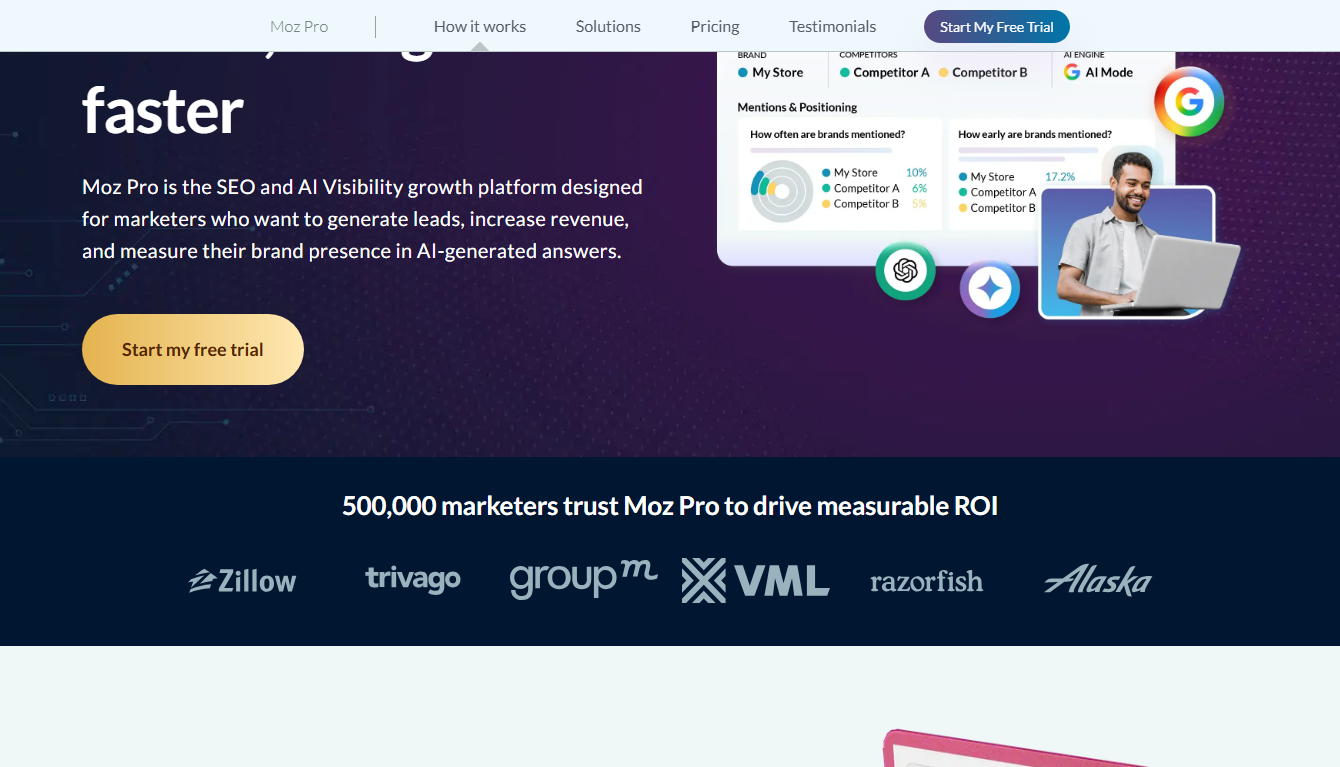The height and width of the screenshot is (767, 1340).
Task: Click the '500,000 marketers trust Moz Pro' heading
Action: (x=670, y=506)
